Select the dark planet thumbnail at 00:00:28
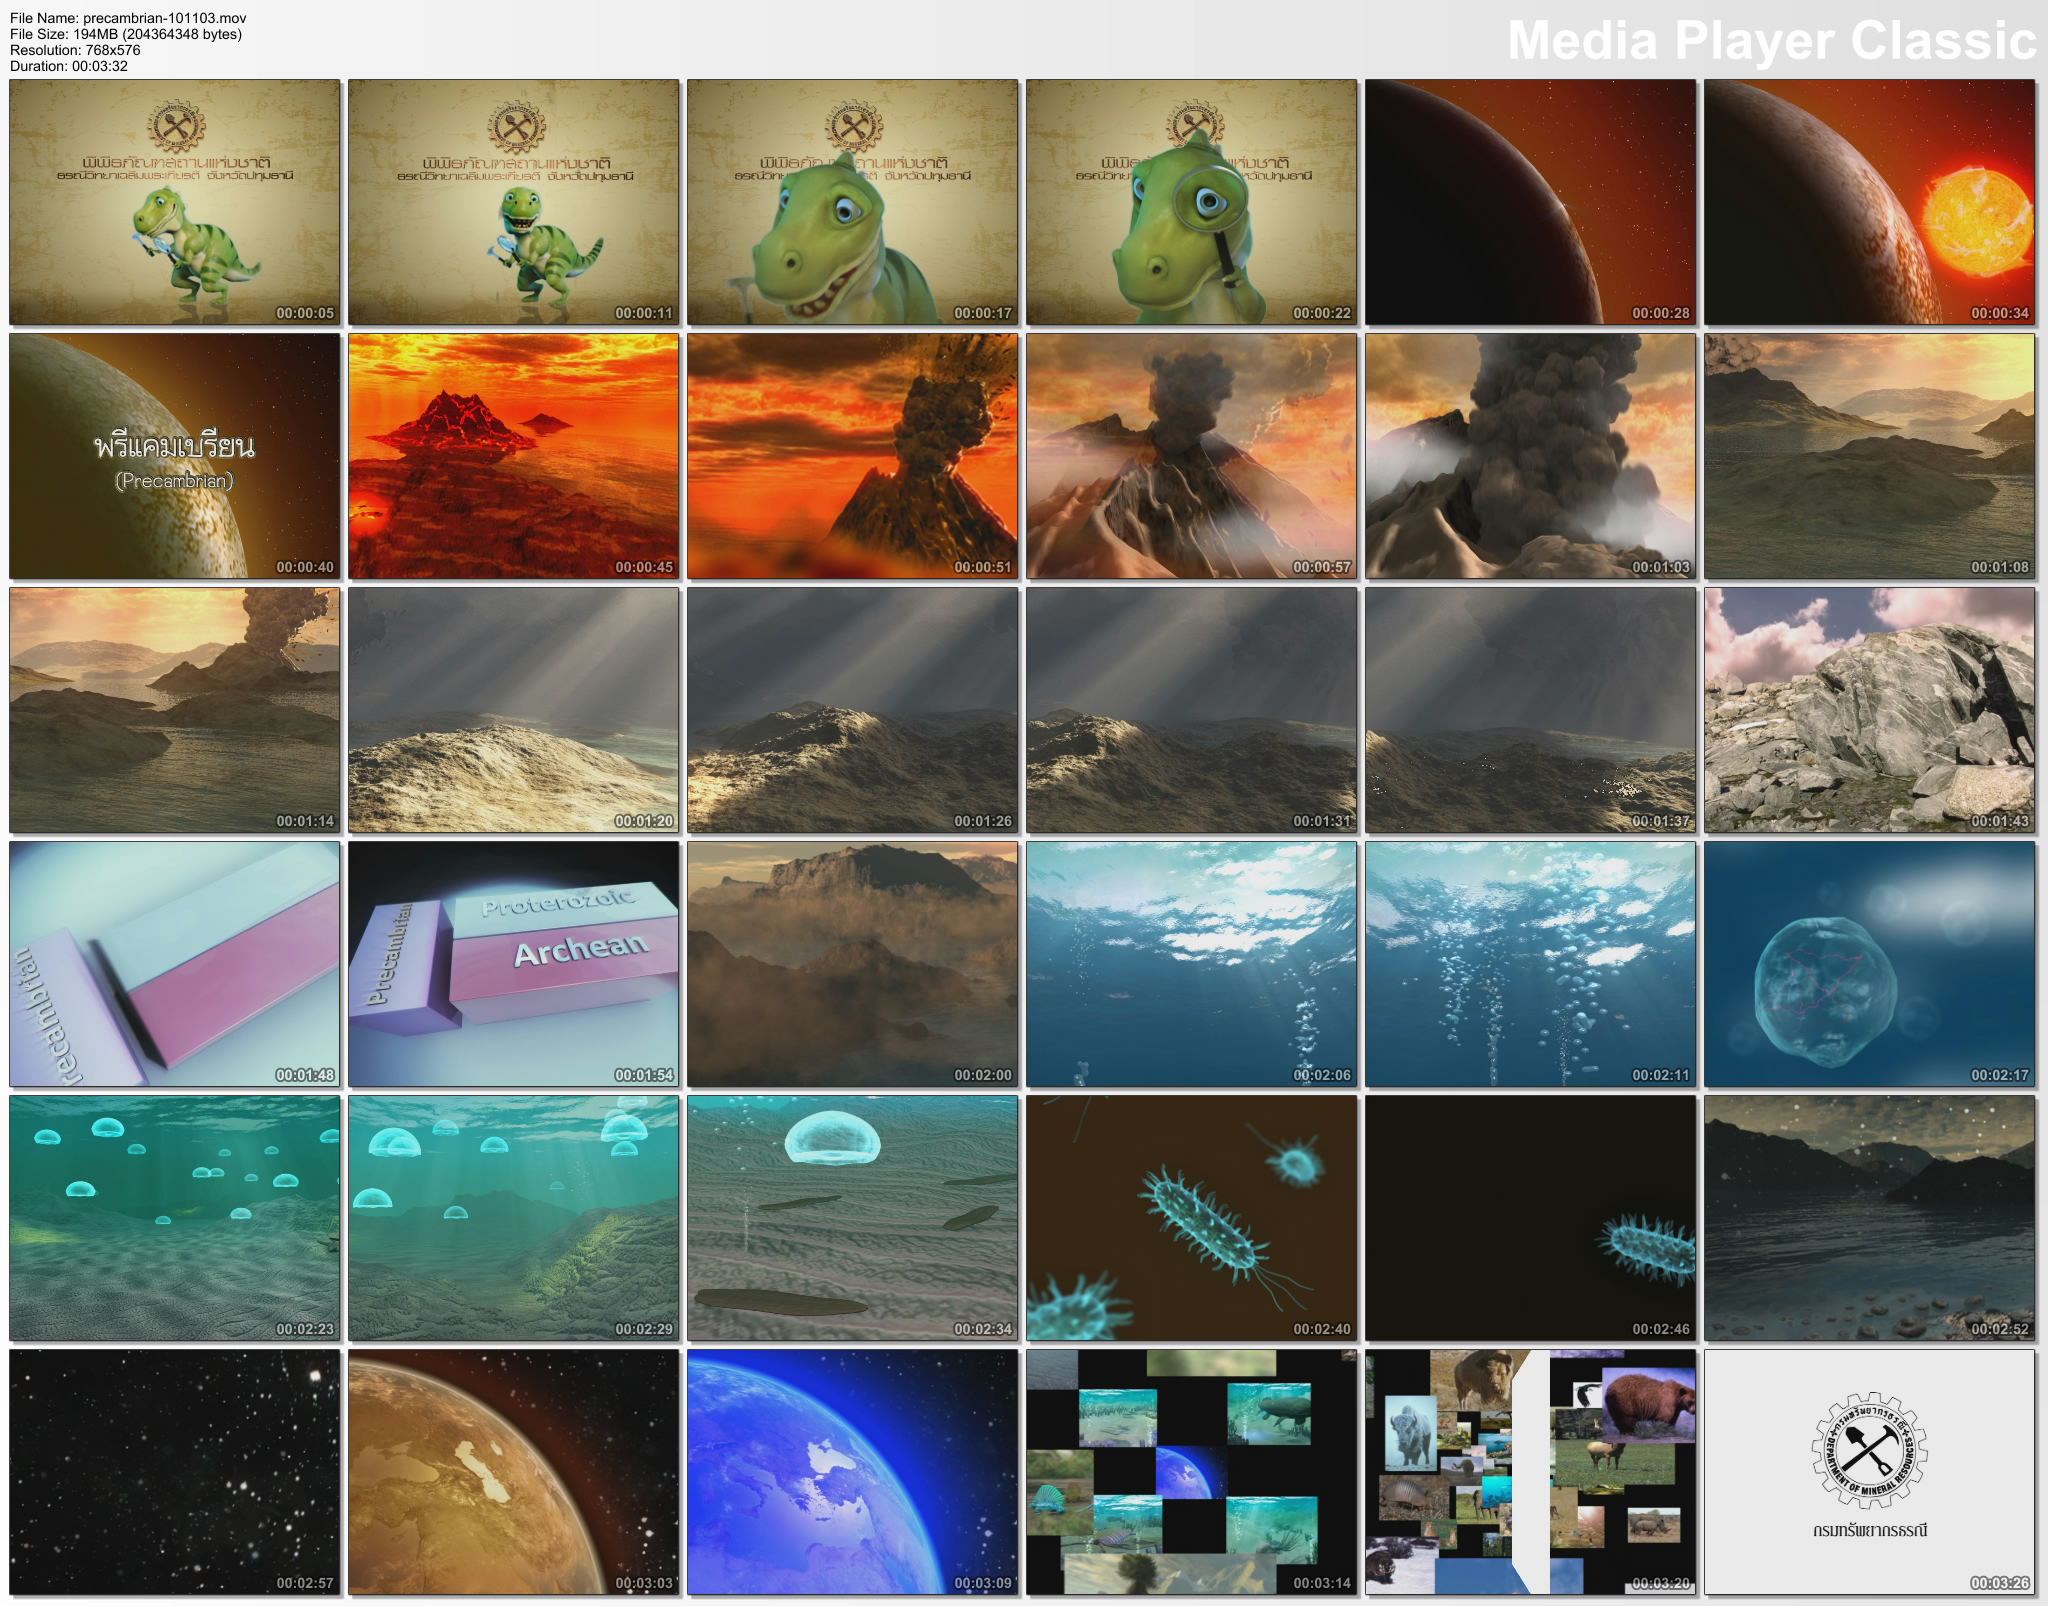 [x=1531, y=202]
